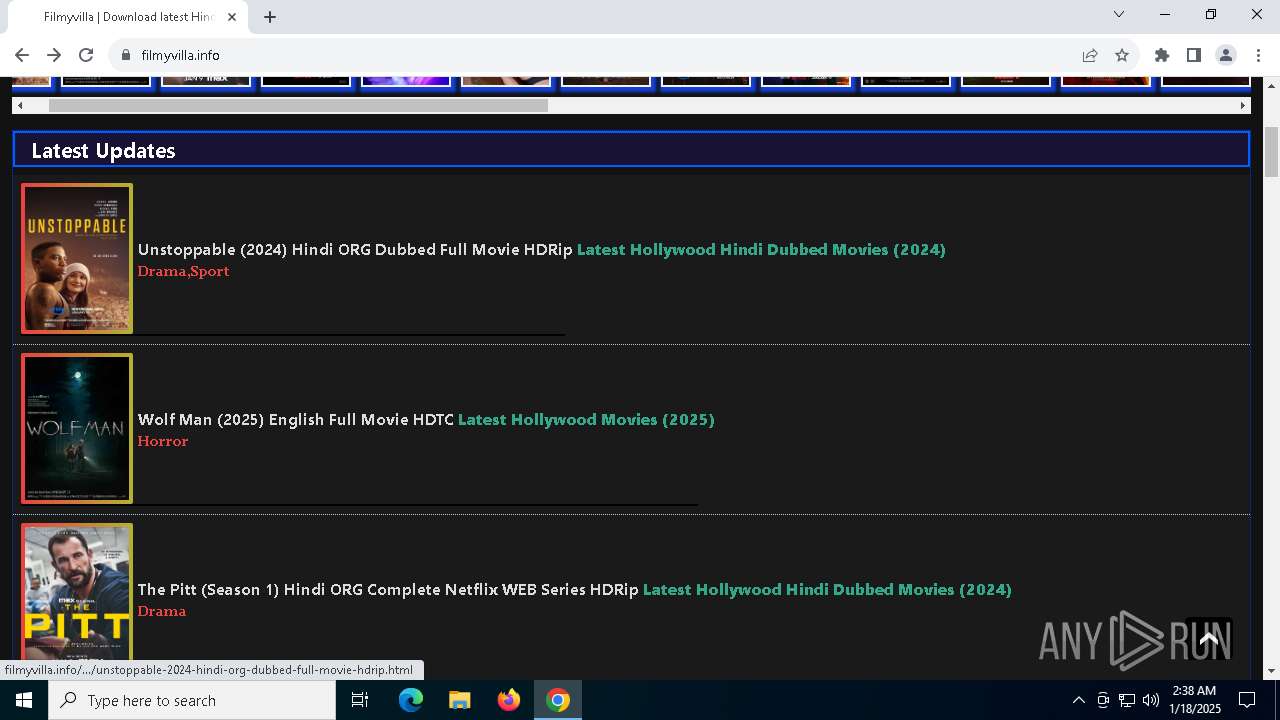Open the Windows Start menu
The width and height of the screenshot is (1280, 720).
tap(24, 700)
